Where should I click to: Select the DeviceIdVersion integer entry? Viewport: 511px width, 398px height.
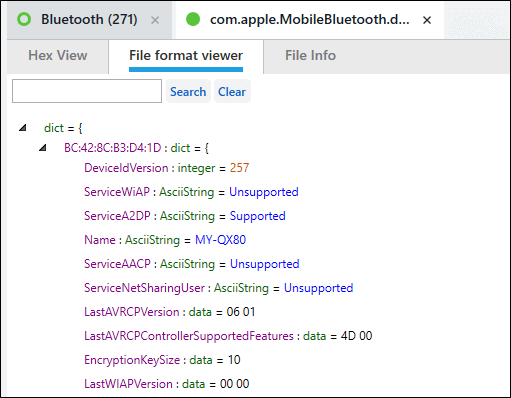[x=166, y=168]
